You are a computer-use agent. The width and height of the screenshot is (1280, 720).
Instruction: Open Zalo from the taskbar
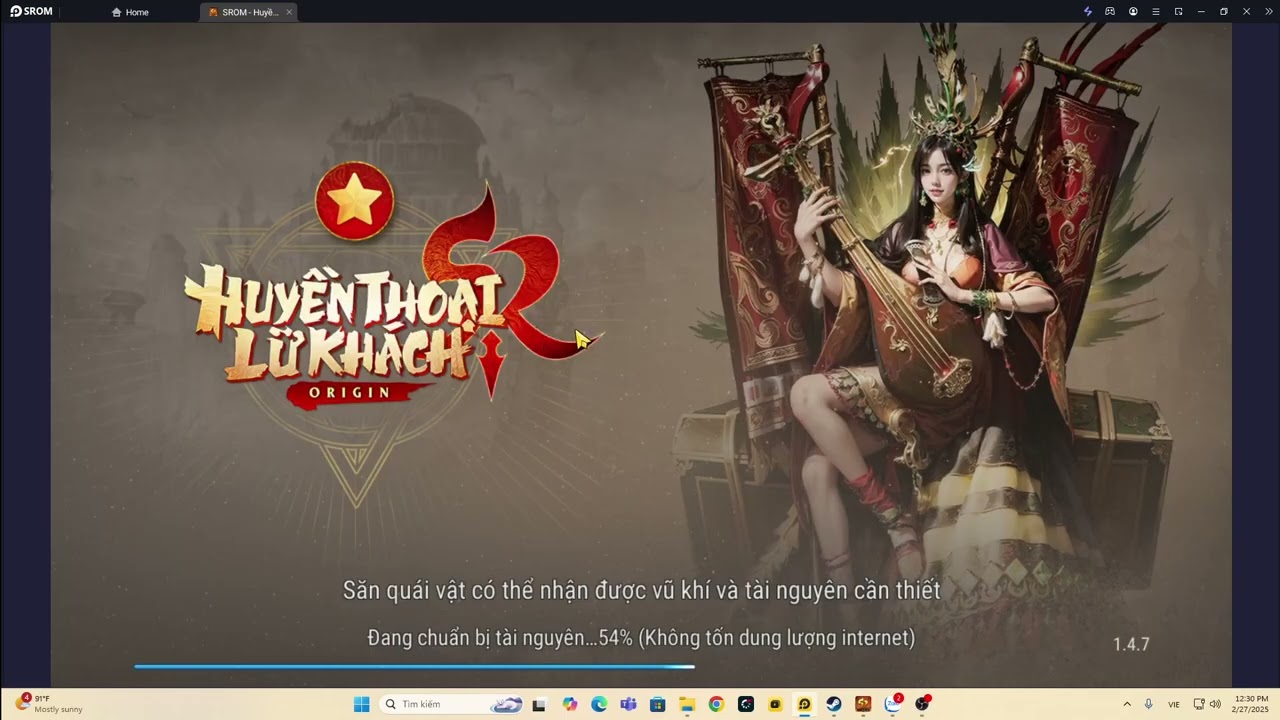pos(893,704)
